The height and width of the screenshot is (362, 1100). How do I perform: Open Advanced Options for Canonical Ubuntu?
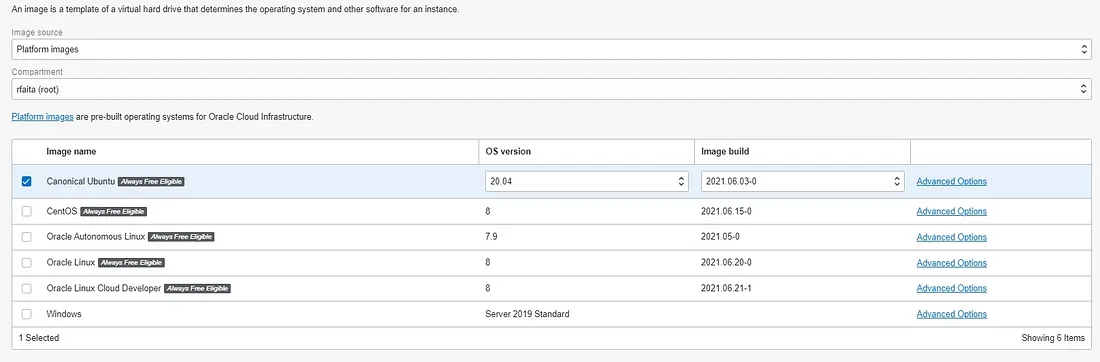pyautogui.click(x=951, y=182)
